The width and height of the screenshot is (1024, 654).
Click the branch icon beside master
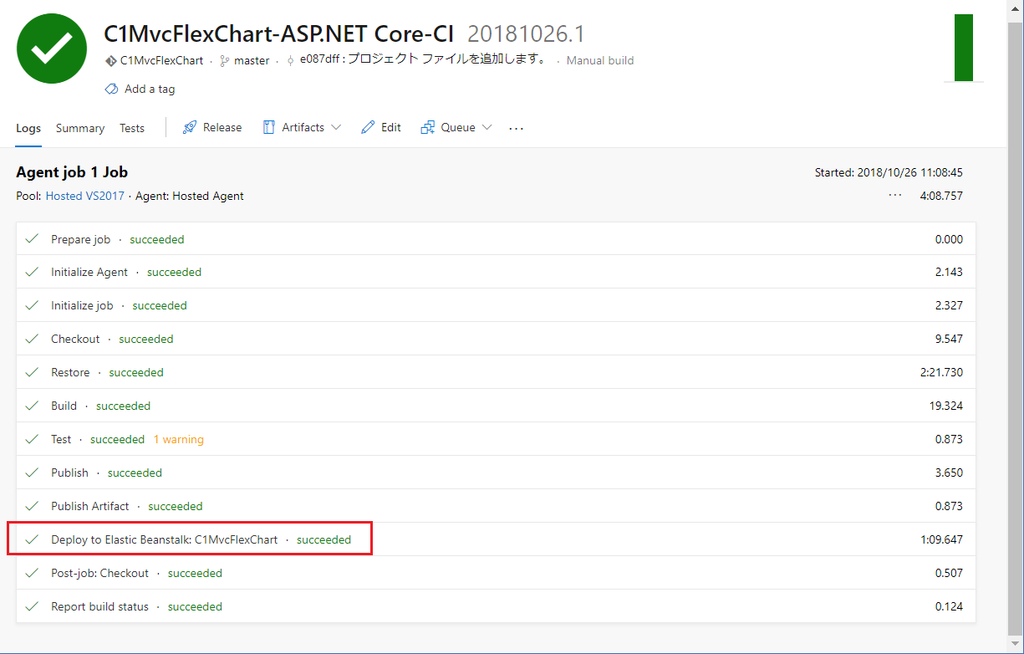(225, 61)
